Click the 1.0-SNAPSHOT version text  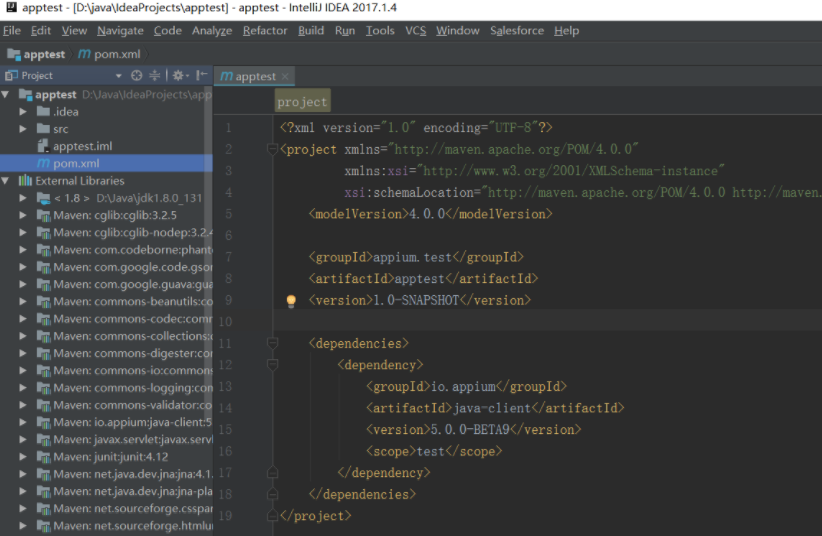tap(416, 301)
